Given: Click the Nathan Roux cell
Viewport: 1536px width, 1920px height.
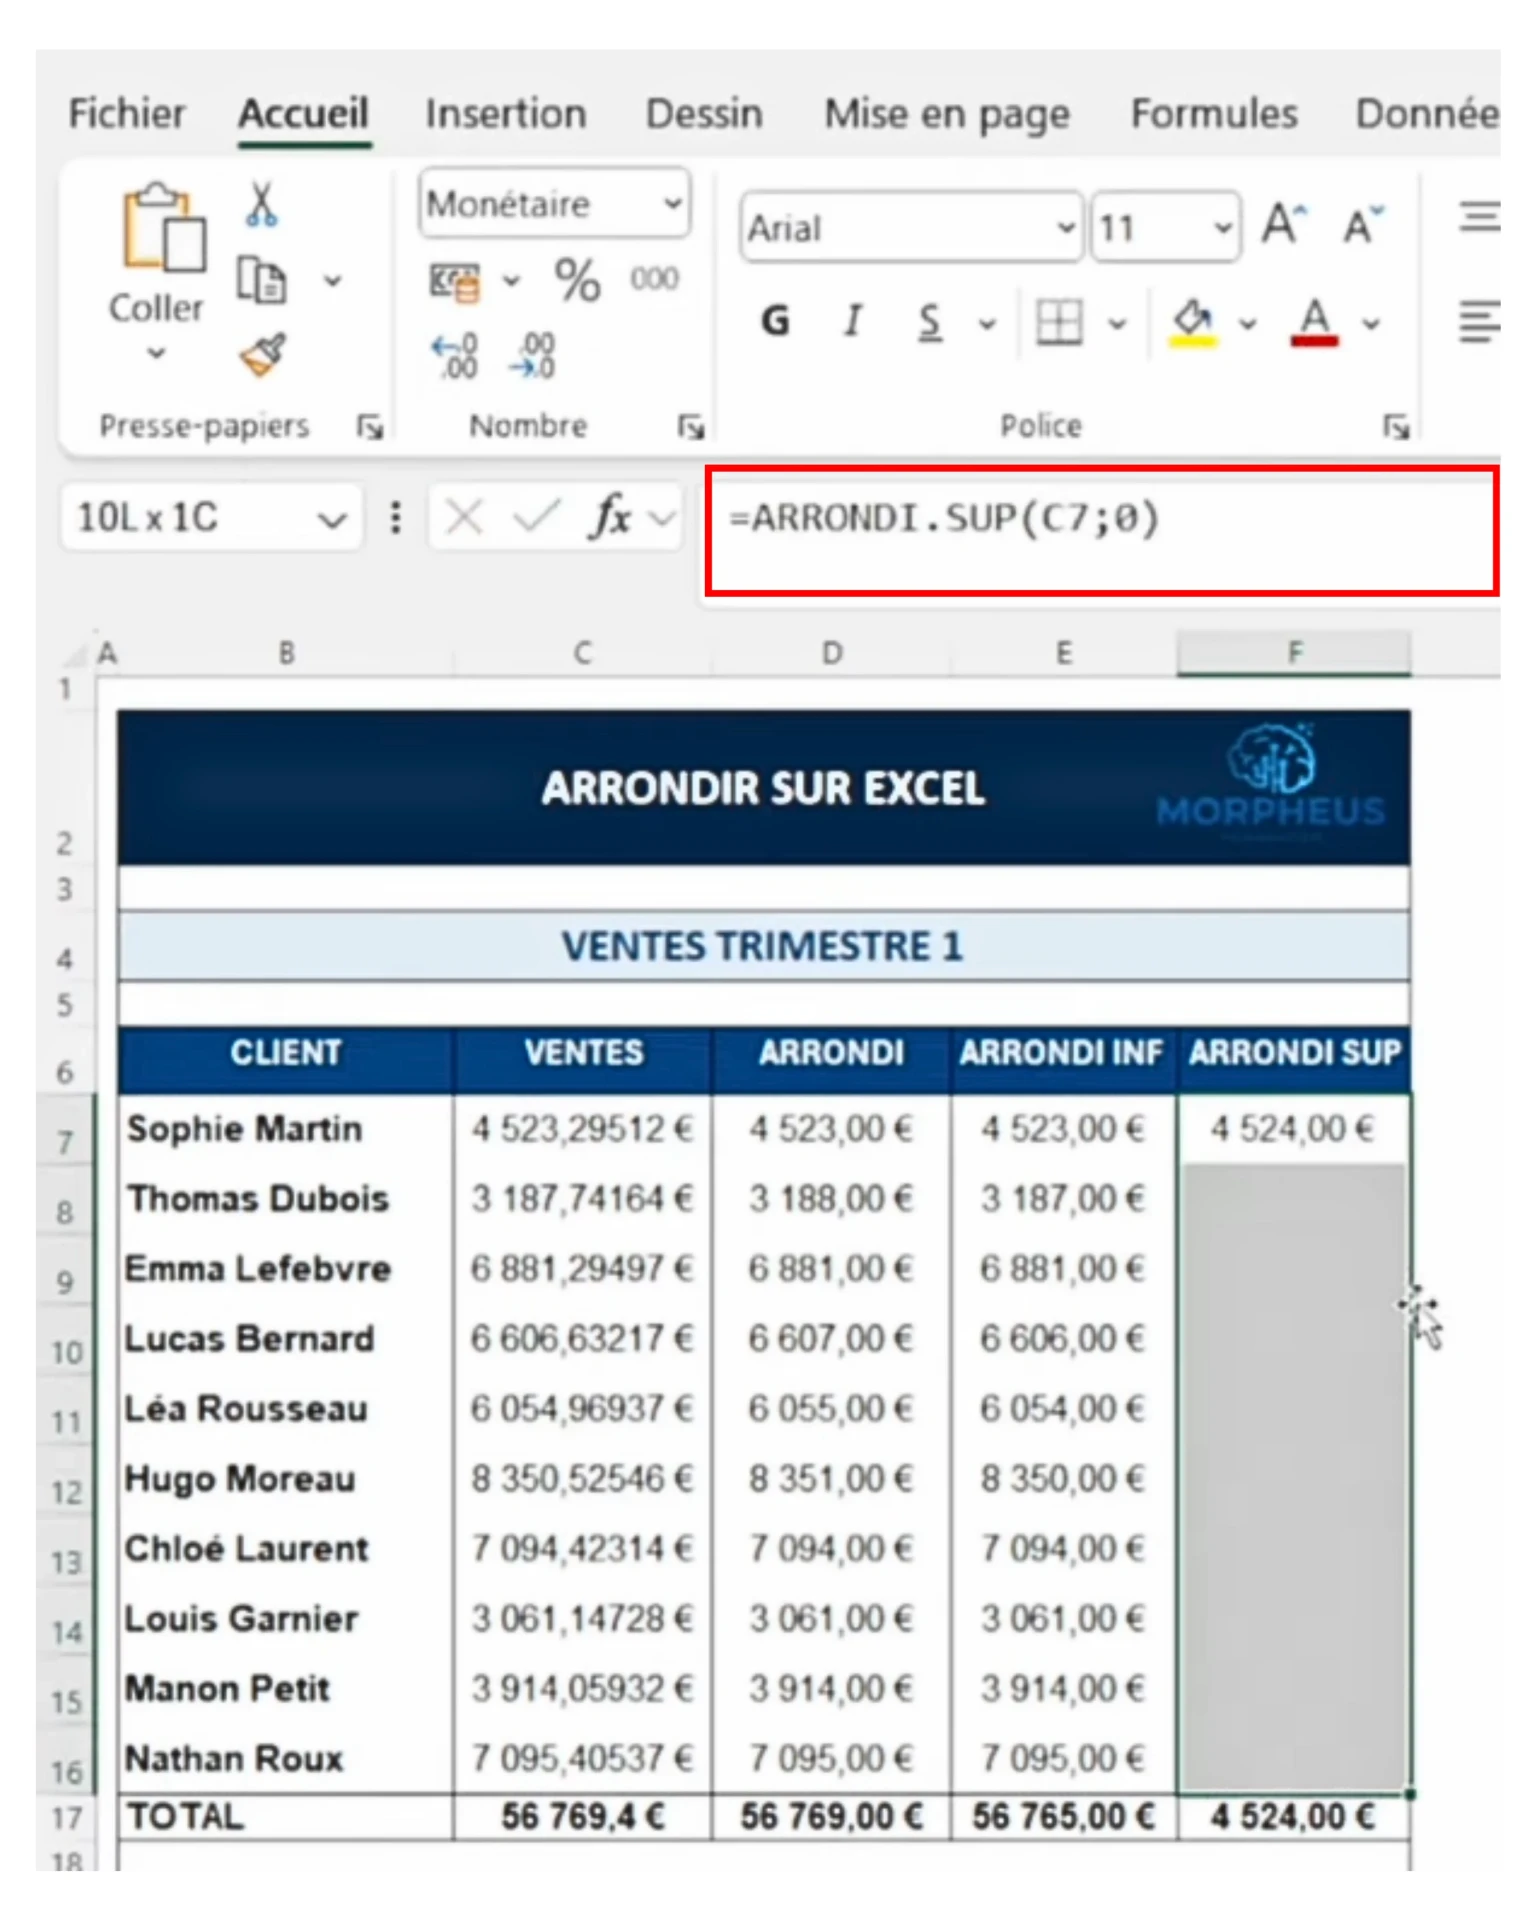Looking at the screenshot, I should pos(285,1758).
